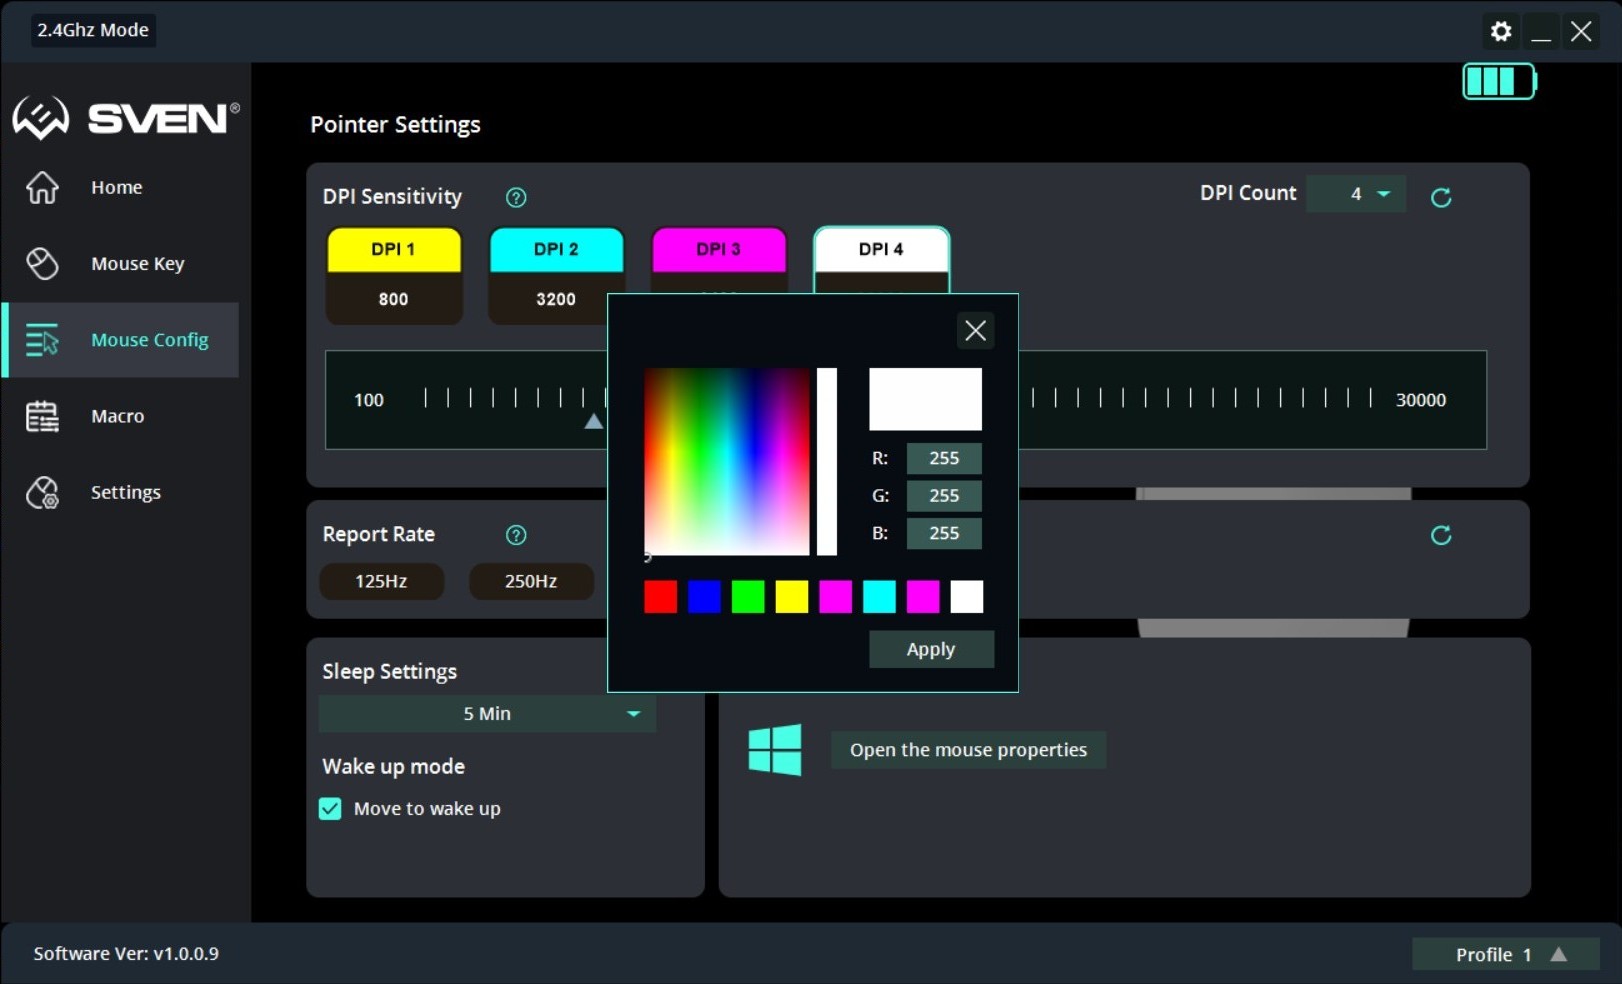1622x984 pixels.
Task: Select the Mouse Config sidebar item
Action: 120,340
